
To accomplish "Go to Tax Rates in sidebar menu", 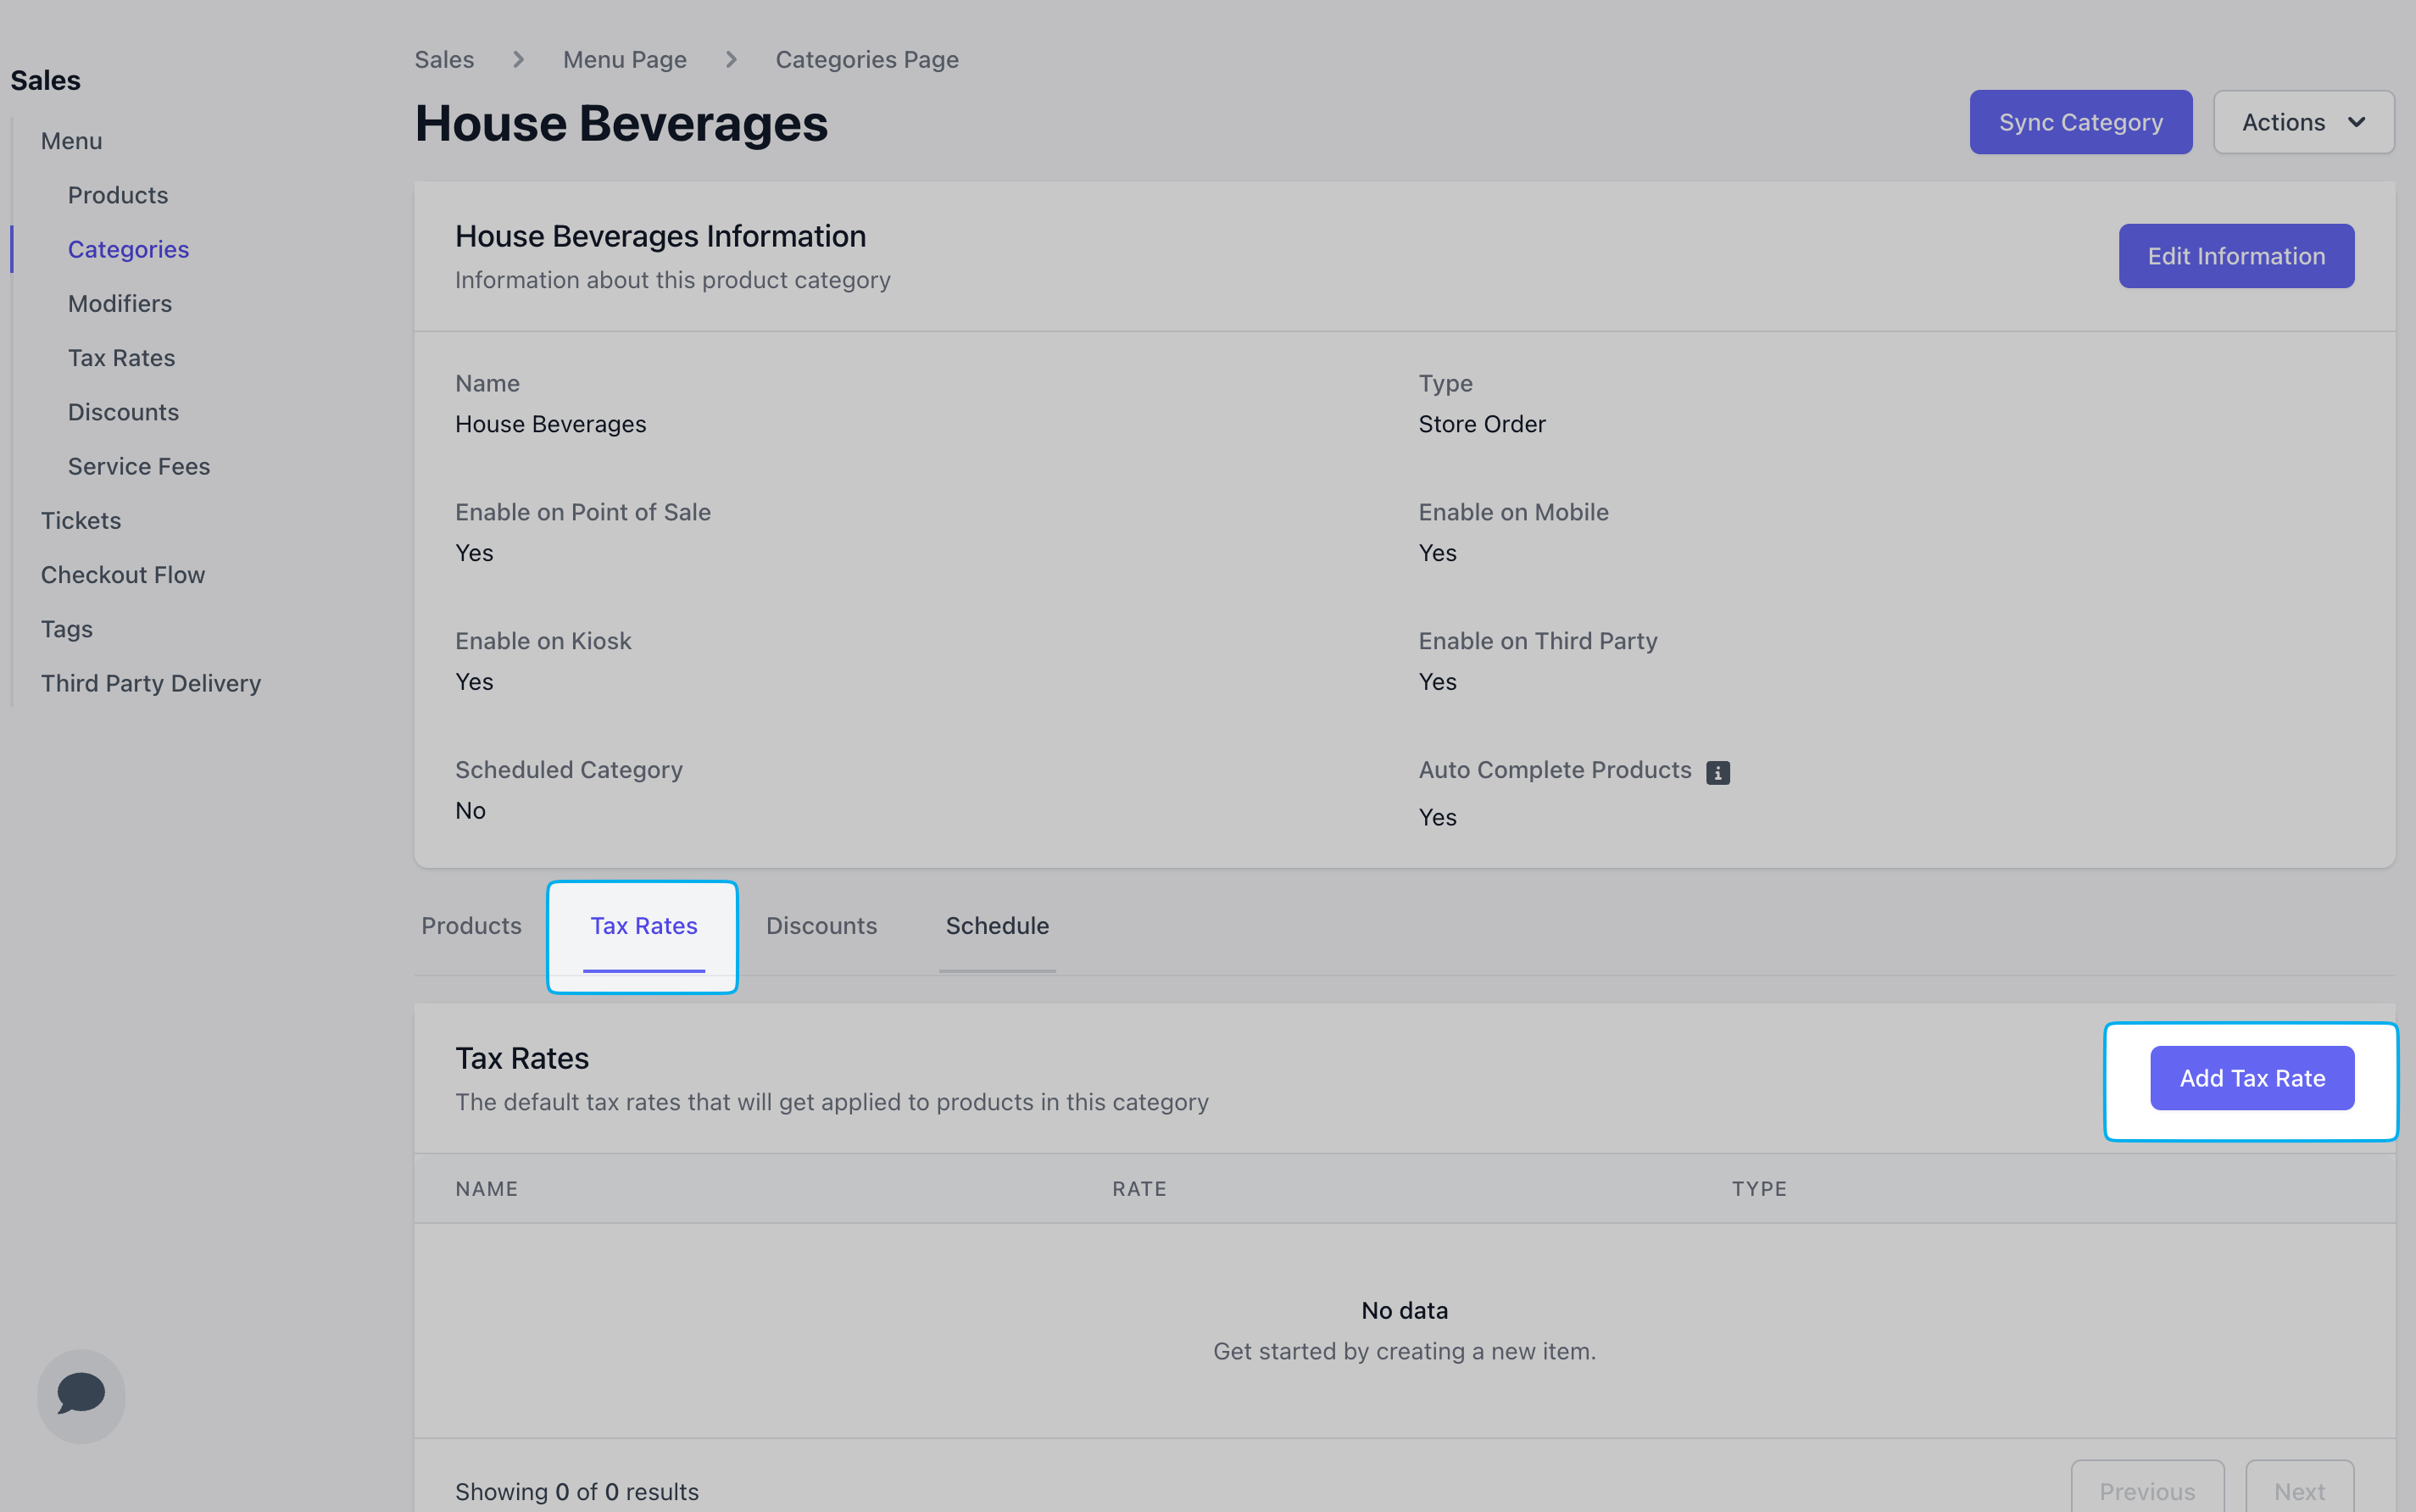I will (121, 358).
